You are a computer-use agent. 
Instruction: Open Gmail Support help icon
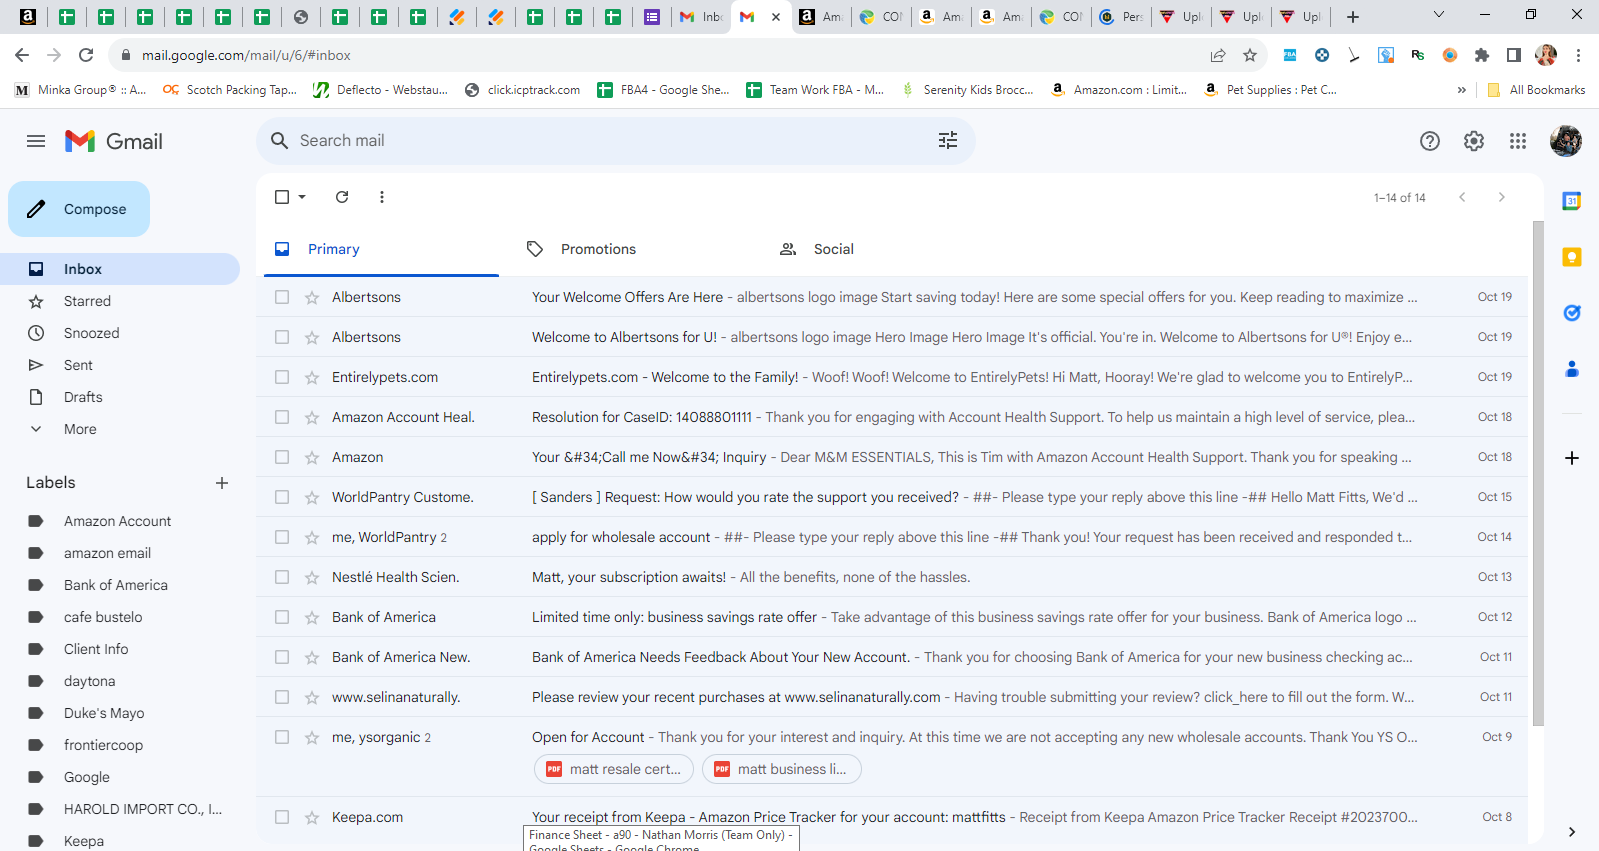pos(1430,141)
